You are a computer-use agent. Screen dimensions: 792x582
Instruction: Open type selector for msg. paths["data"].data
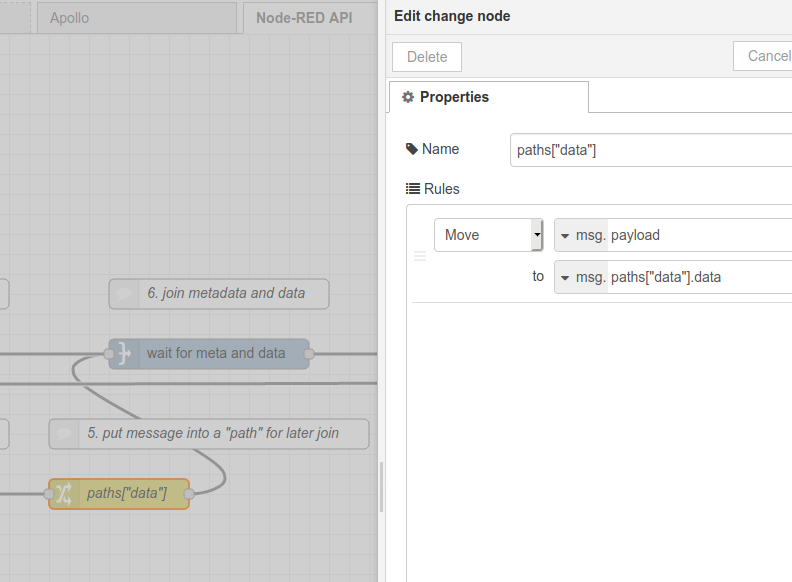point(581,277)
